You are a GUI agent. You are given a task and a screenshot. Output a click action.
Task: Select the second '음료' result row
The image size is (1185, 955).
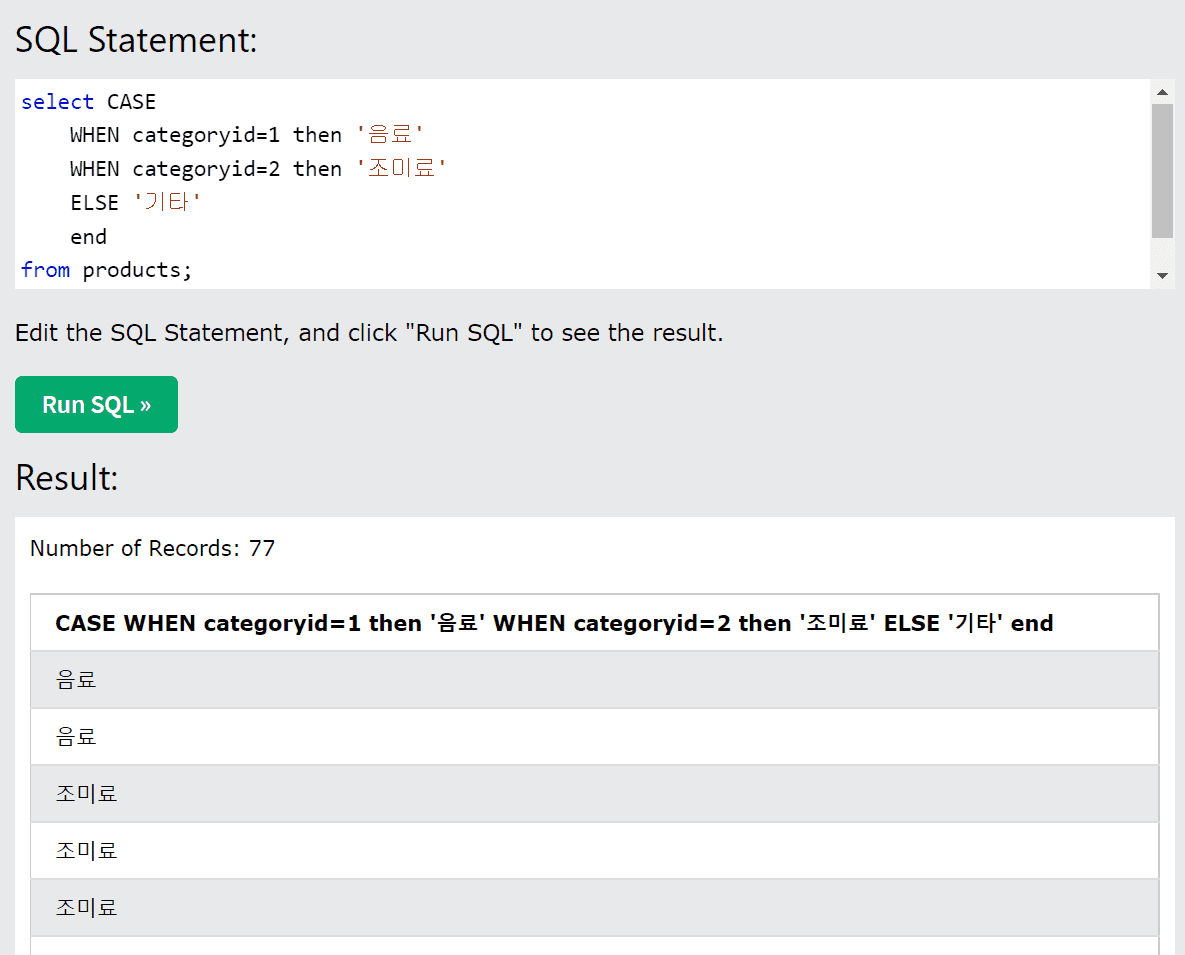595,737
